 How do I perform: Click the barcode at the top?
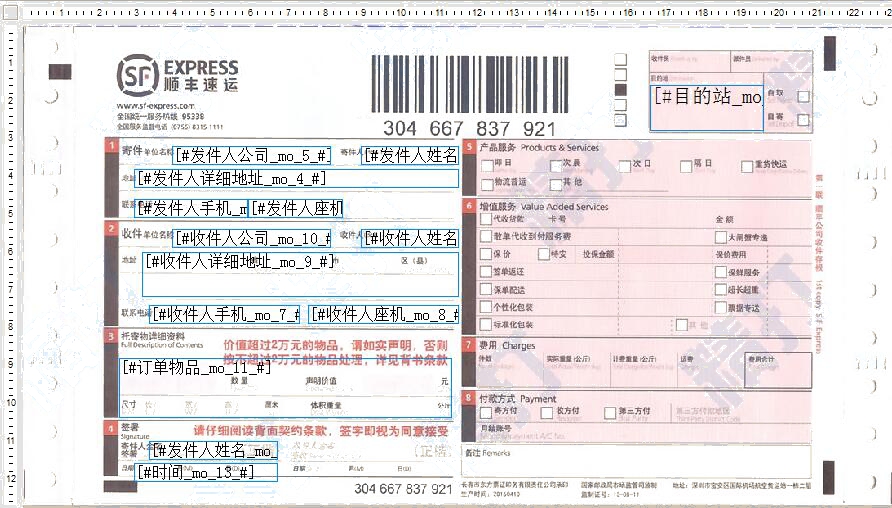coord(469,84)
